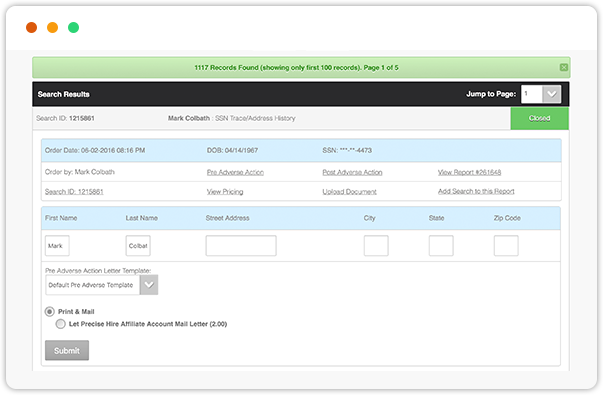Focus the City input box
Screen dimensions: 603x395
(x=376, y=246)
